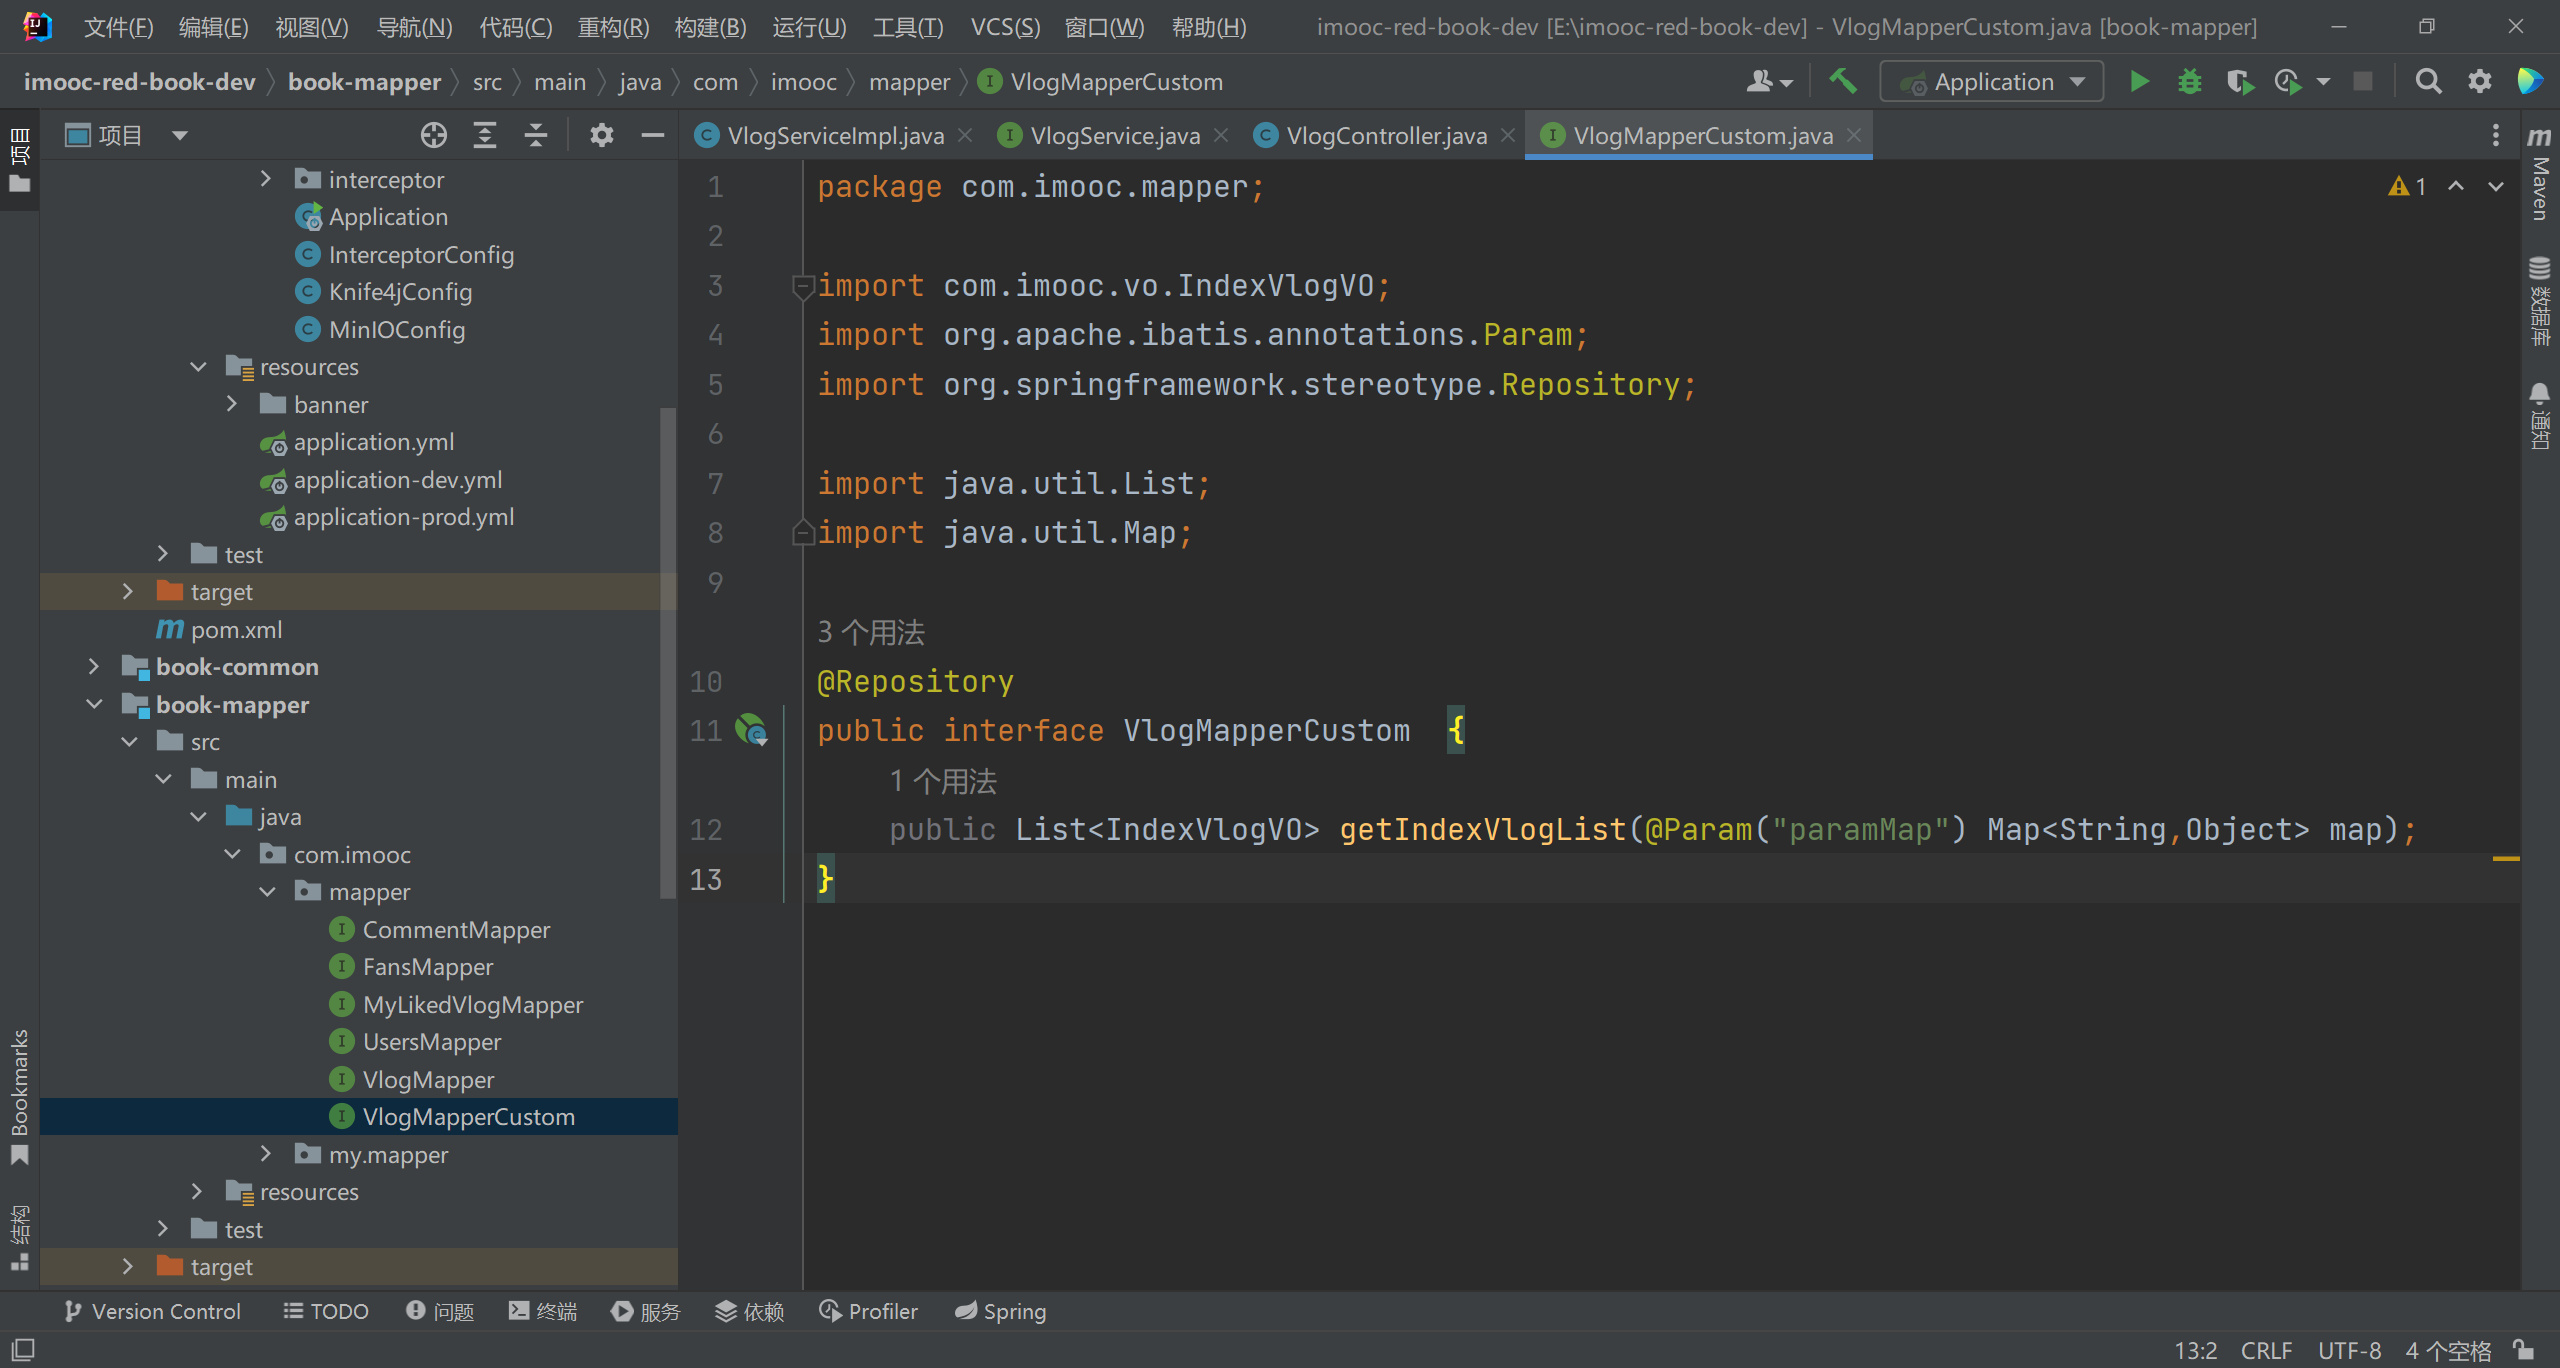Collapse all nodes in project tree
Viewport: 2560px width, 1368px height.
tap(536, 135)
